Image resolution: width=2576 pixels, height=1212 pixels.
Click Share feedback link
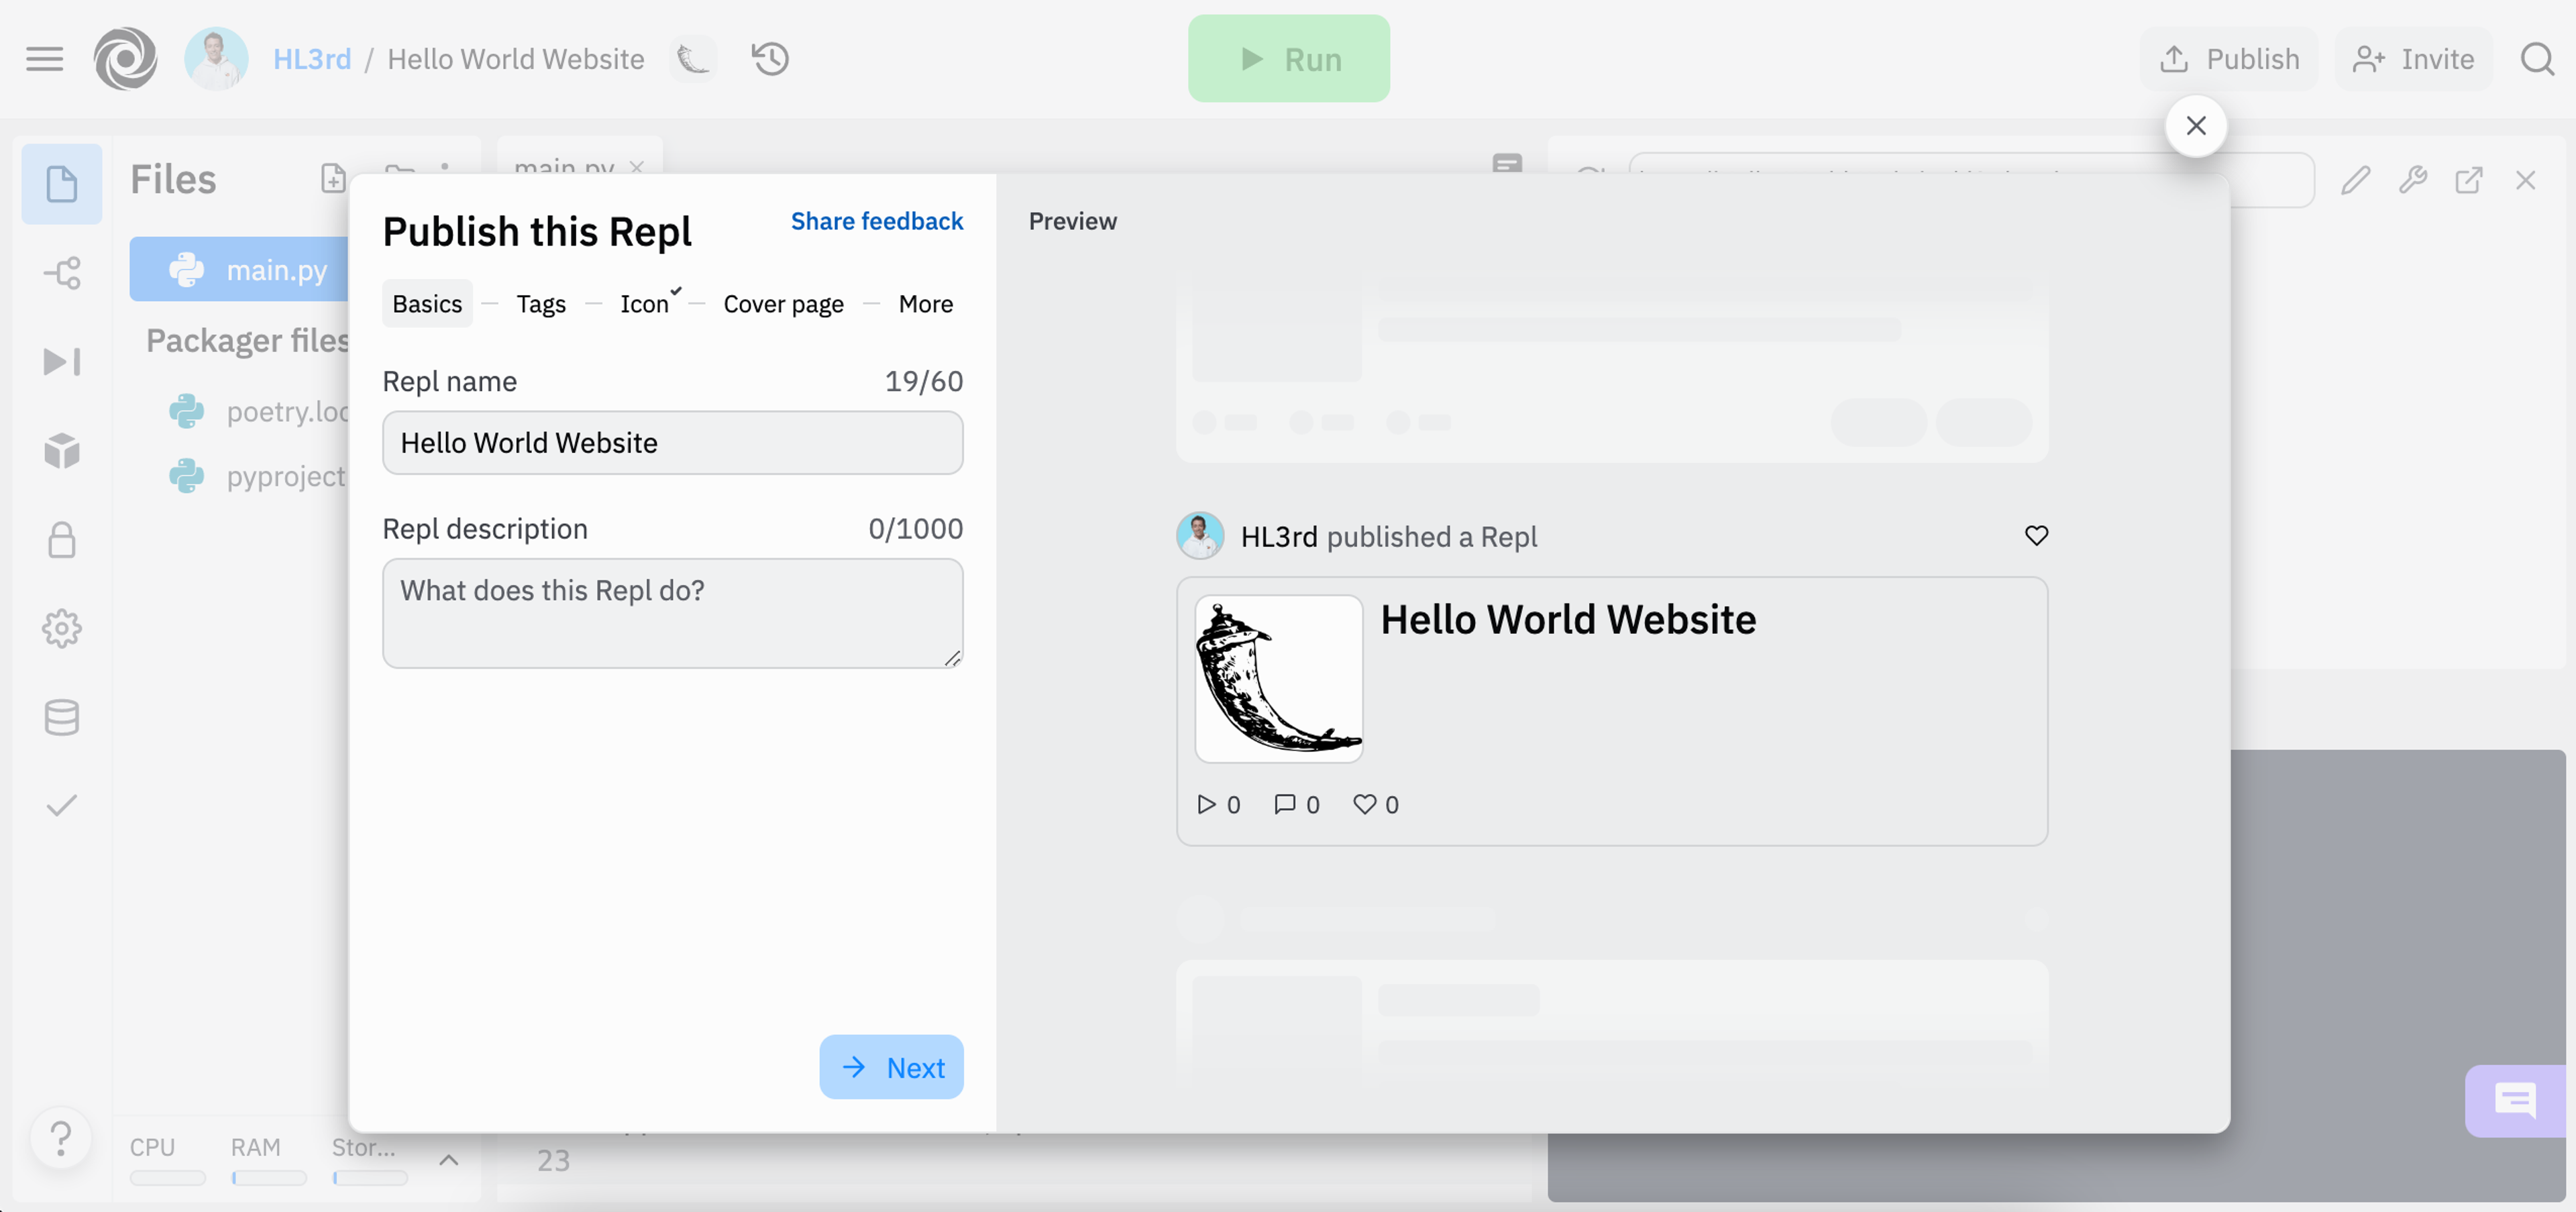tap(875, 219)
